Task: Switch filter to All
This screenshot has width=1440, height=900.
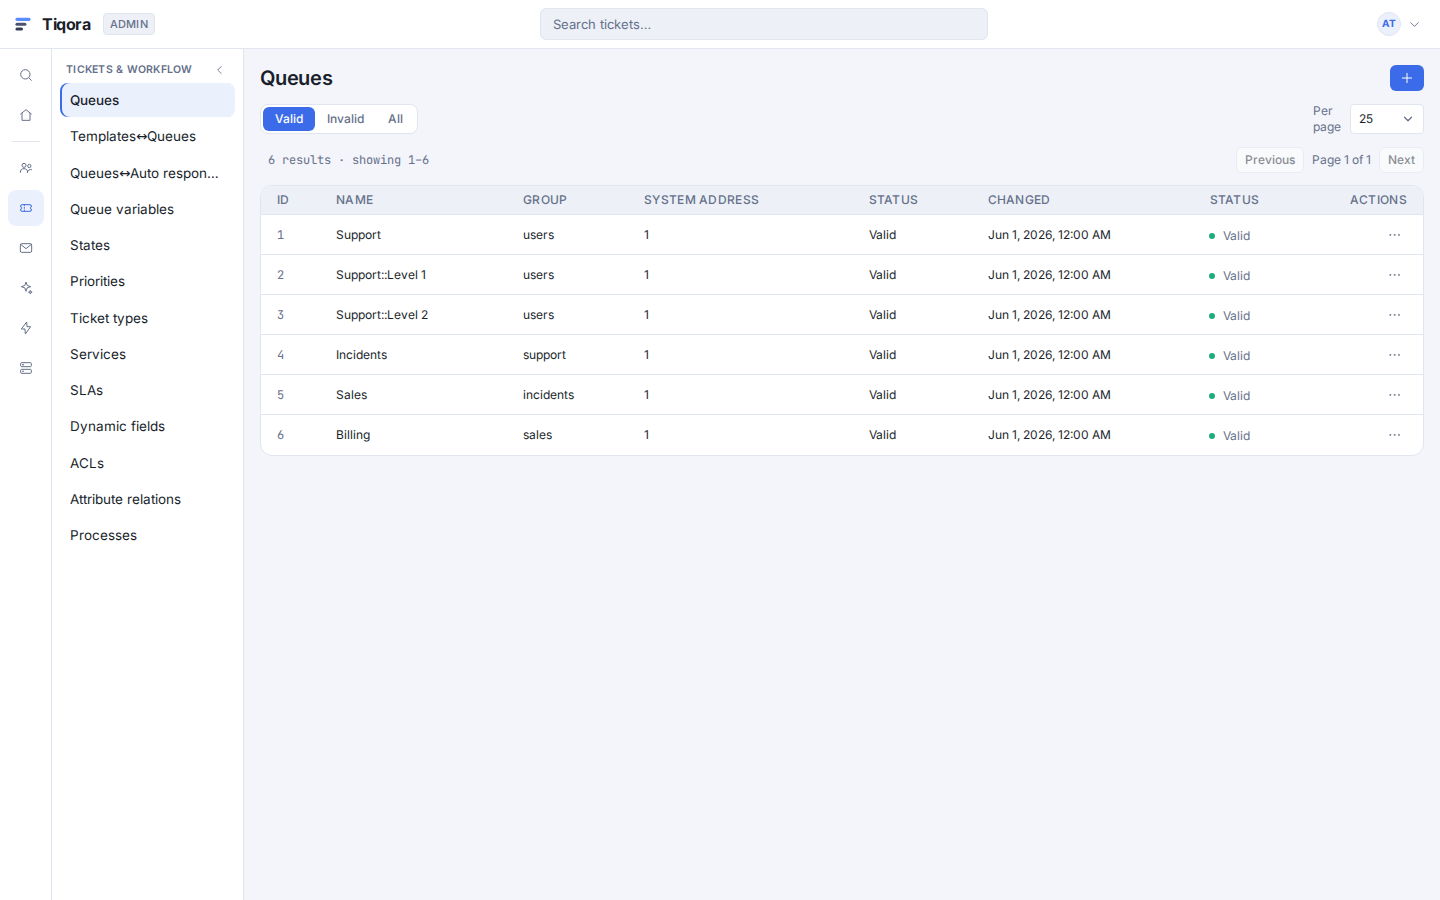Action: click(x=395, y=119)
